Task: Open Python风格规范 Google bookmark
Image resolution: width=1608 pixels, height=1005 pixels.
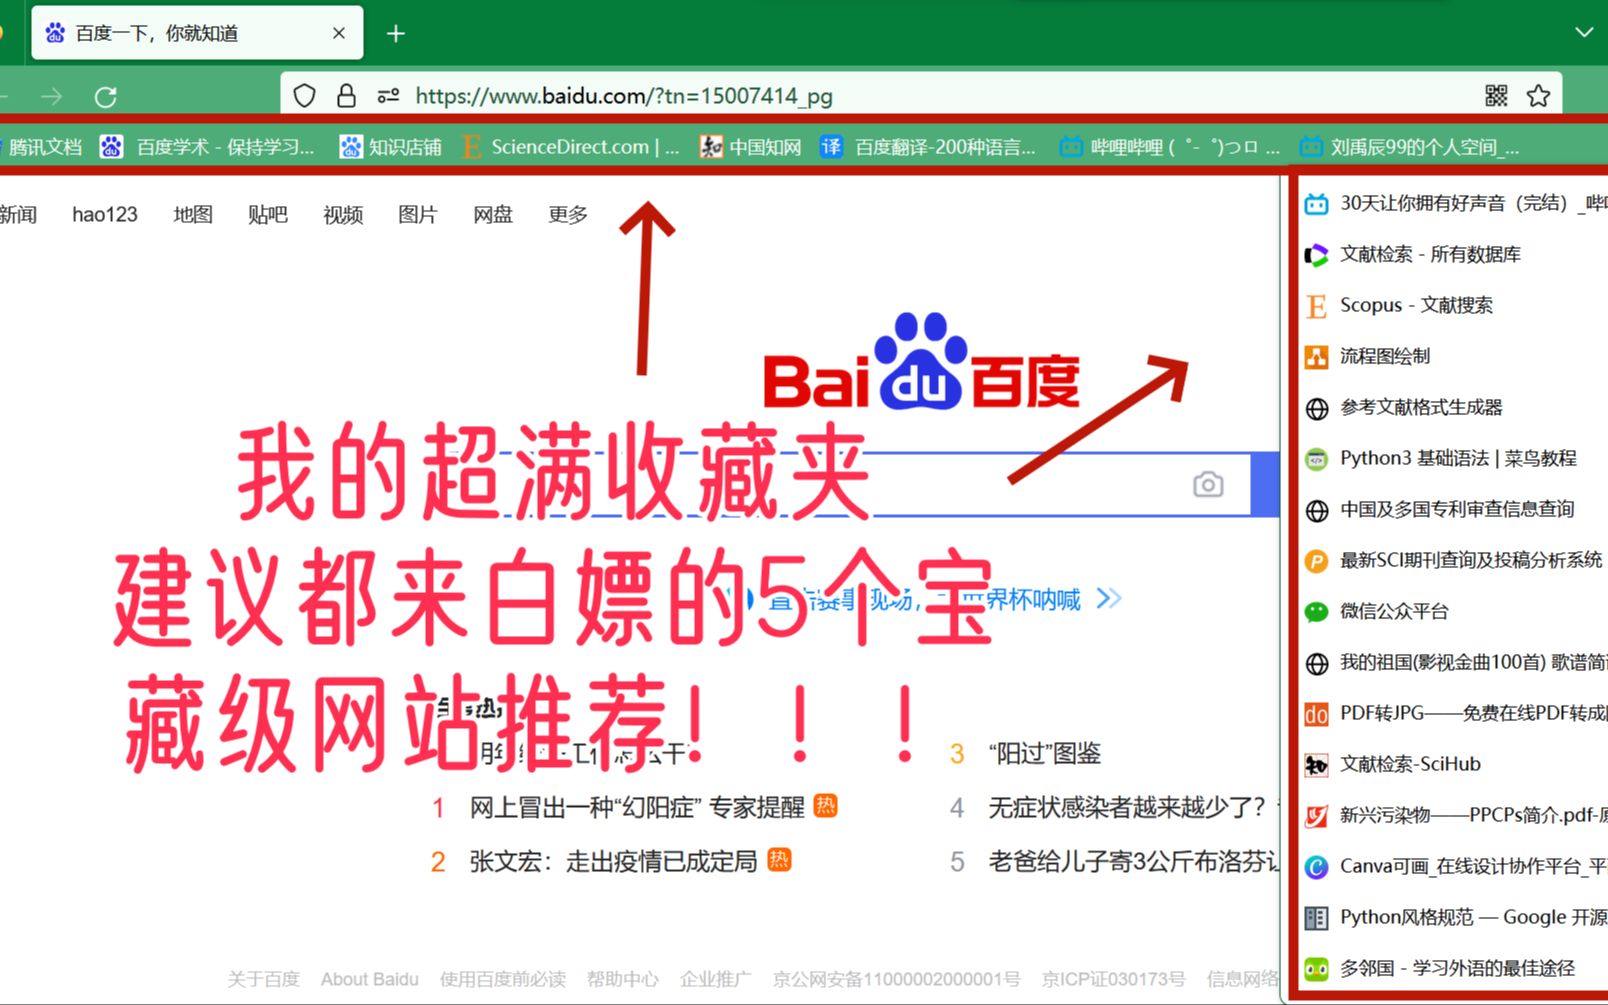Action: click(1455, 917)
